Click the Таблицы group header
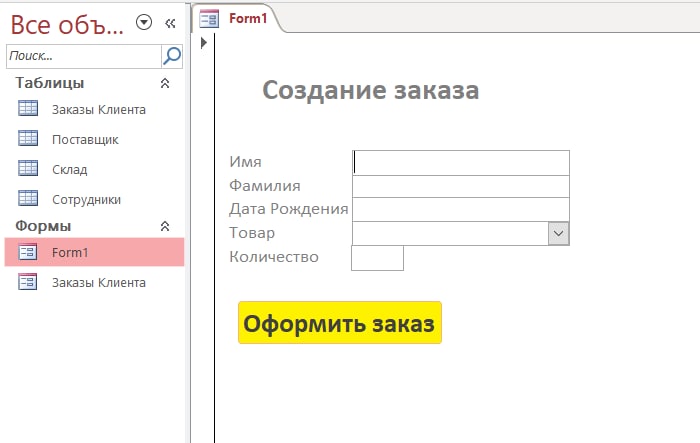 50,83
